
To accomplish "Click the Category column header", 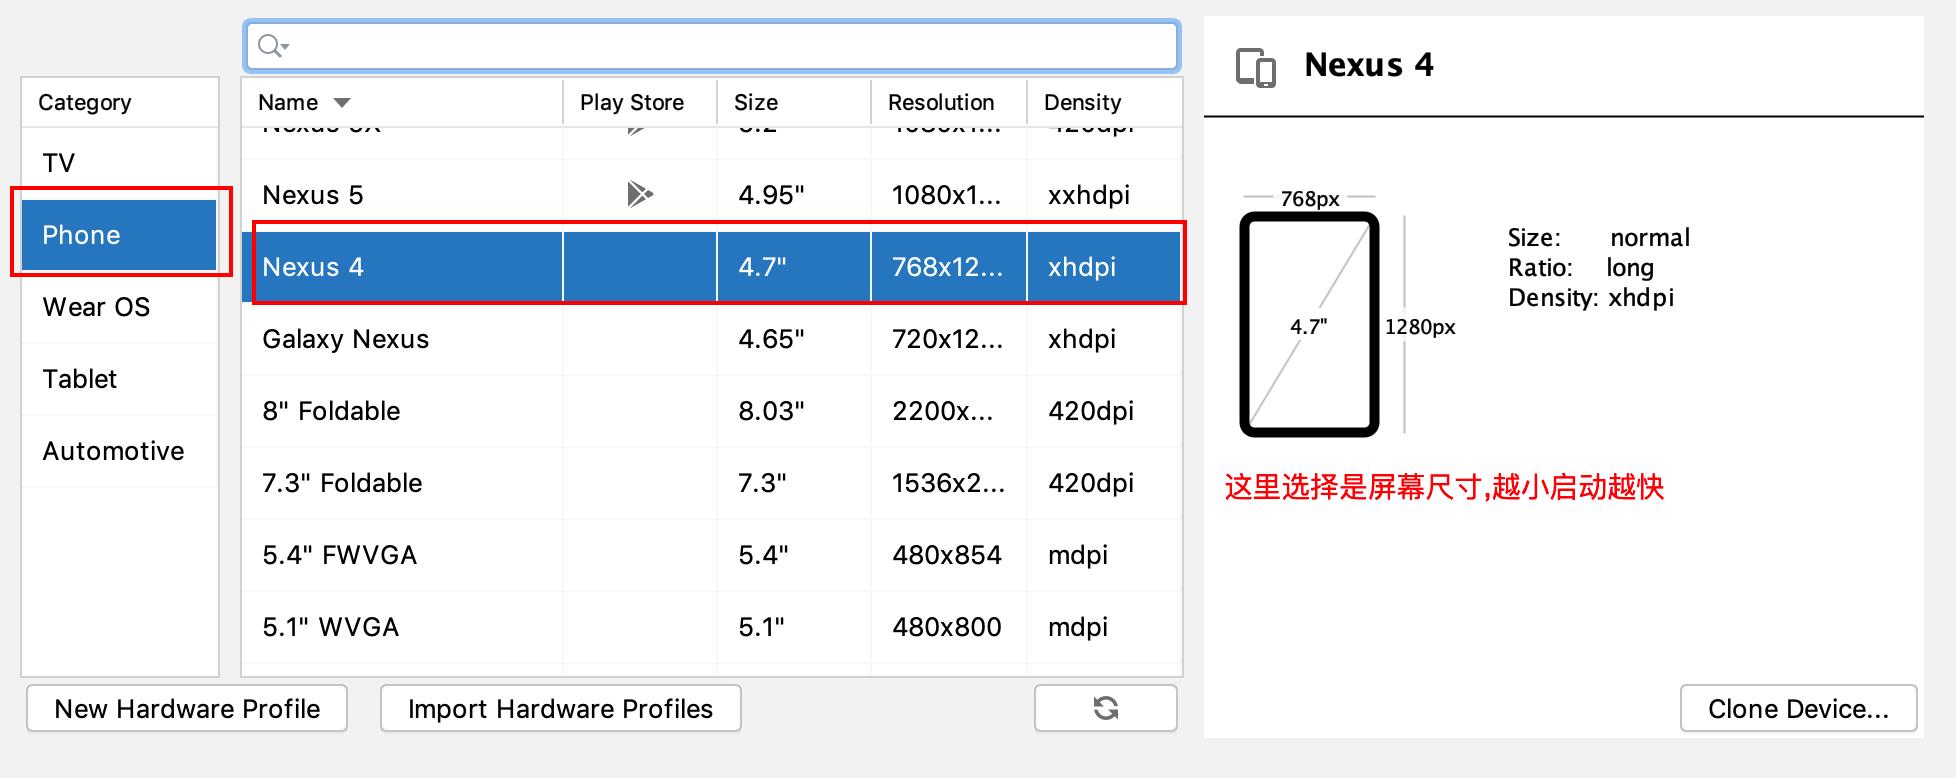I will [120, 102].
